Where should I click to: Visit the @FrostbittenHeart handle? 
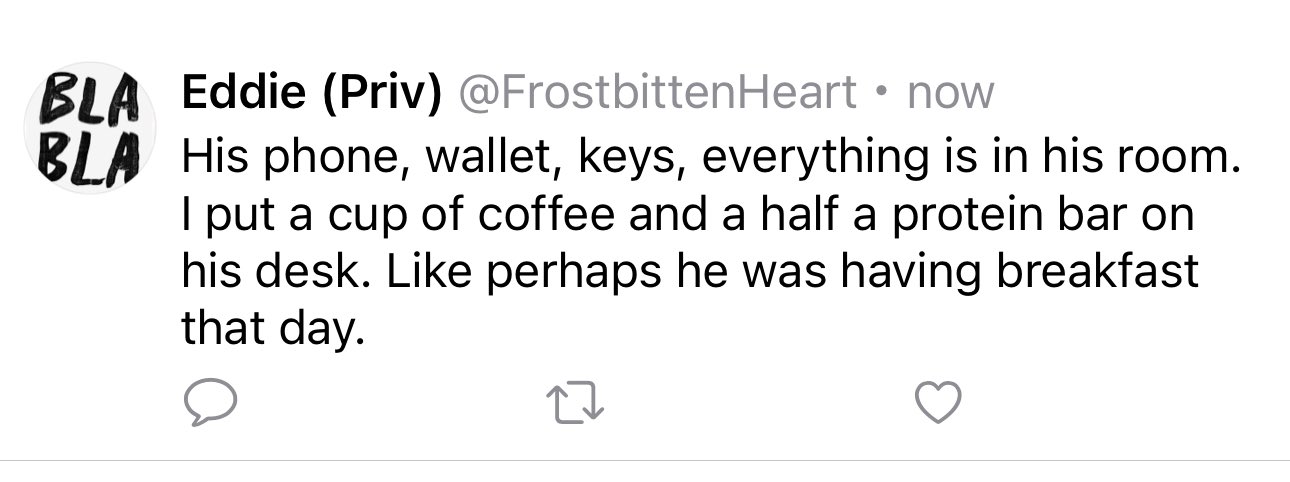click(x=657, y=93)
